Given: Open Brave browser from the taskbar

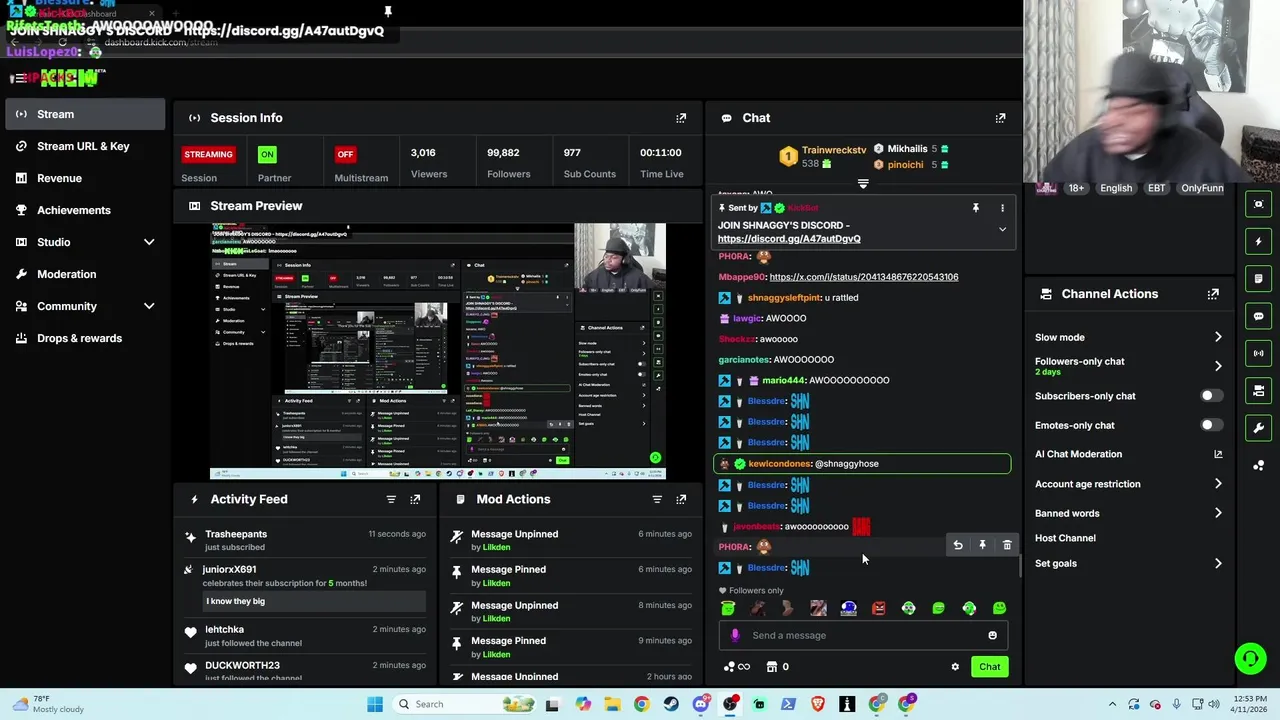Looking at the screenshot, I should (818, 704).
